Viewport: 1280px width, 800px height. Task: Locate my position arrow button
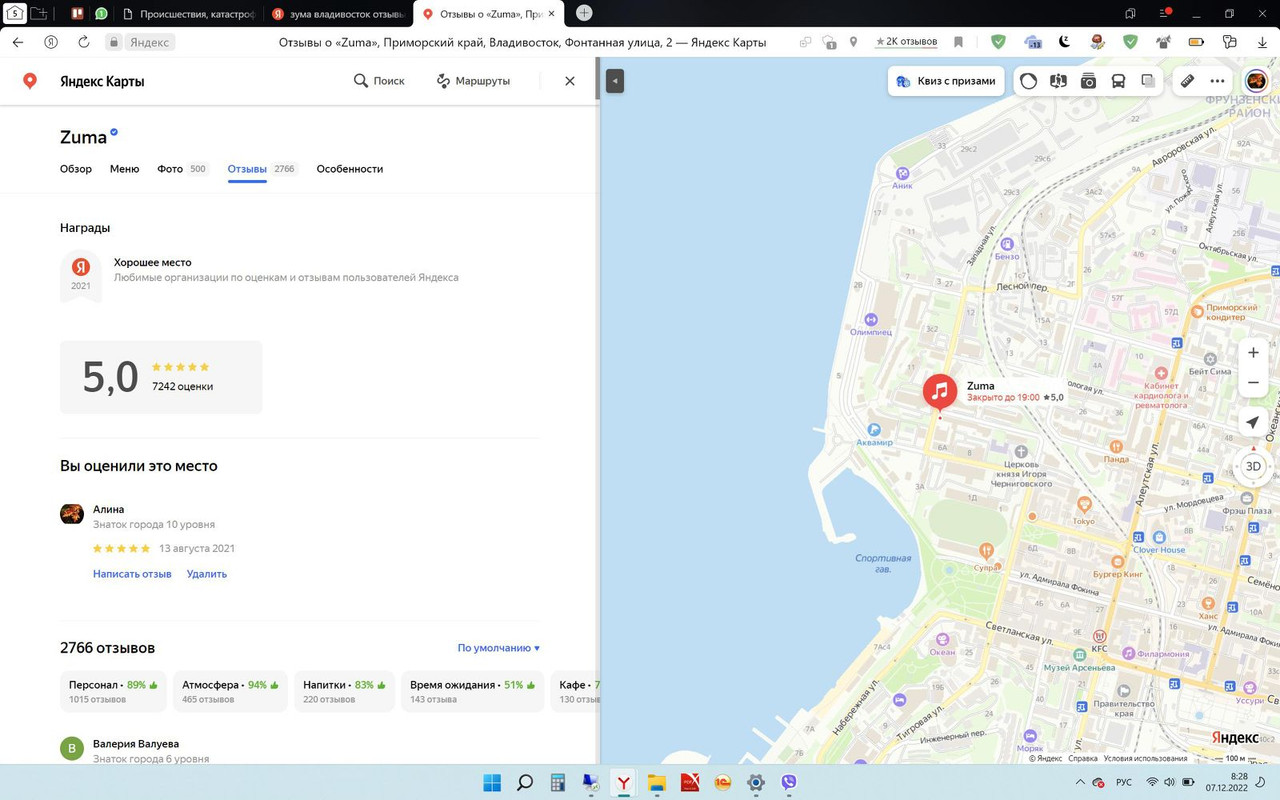coord(1253,423)
